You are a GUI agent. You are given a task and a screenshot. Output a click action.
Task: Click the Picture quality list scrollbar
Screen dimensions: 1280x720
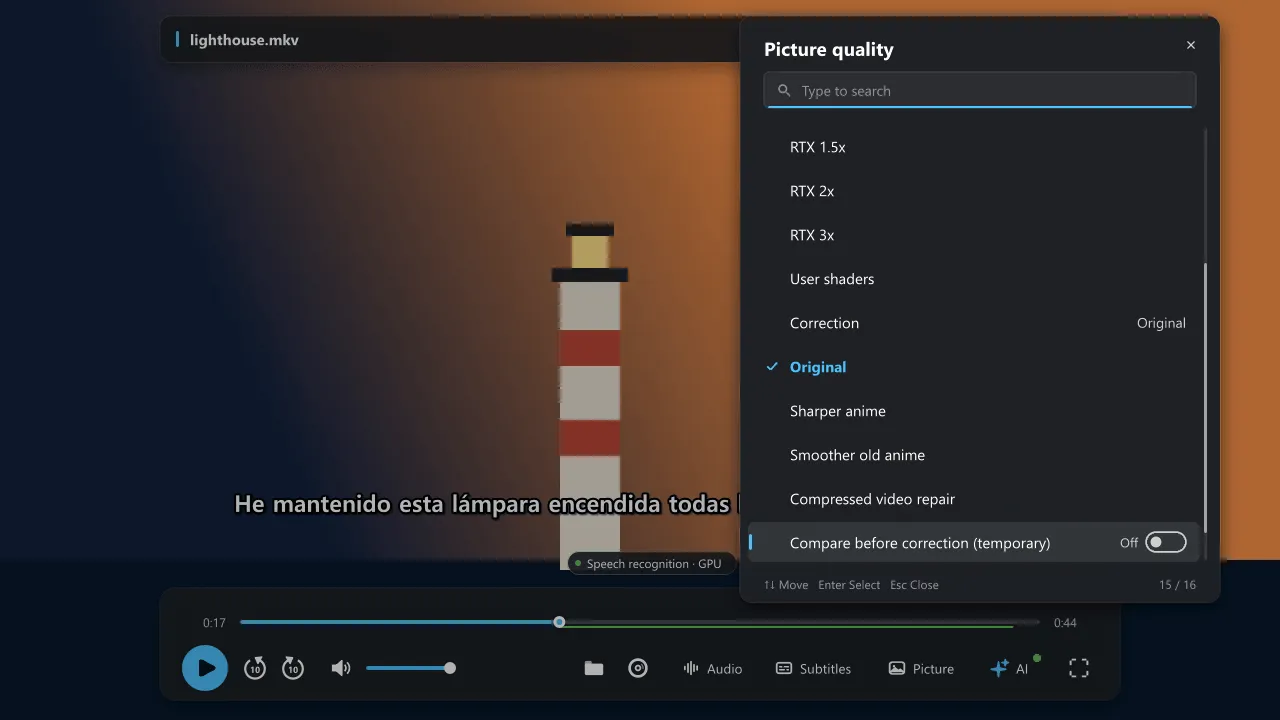click(x=1205, y=397)
